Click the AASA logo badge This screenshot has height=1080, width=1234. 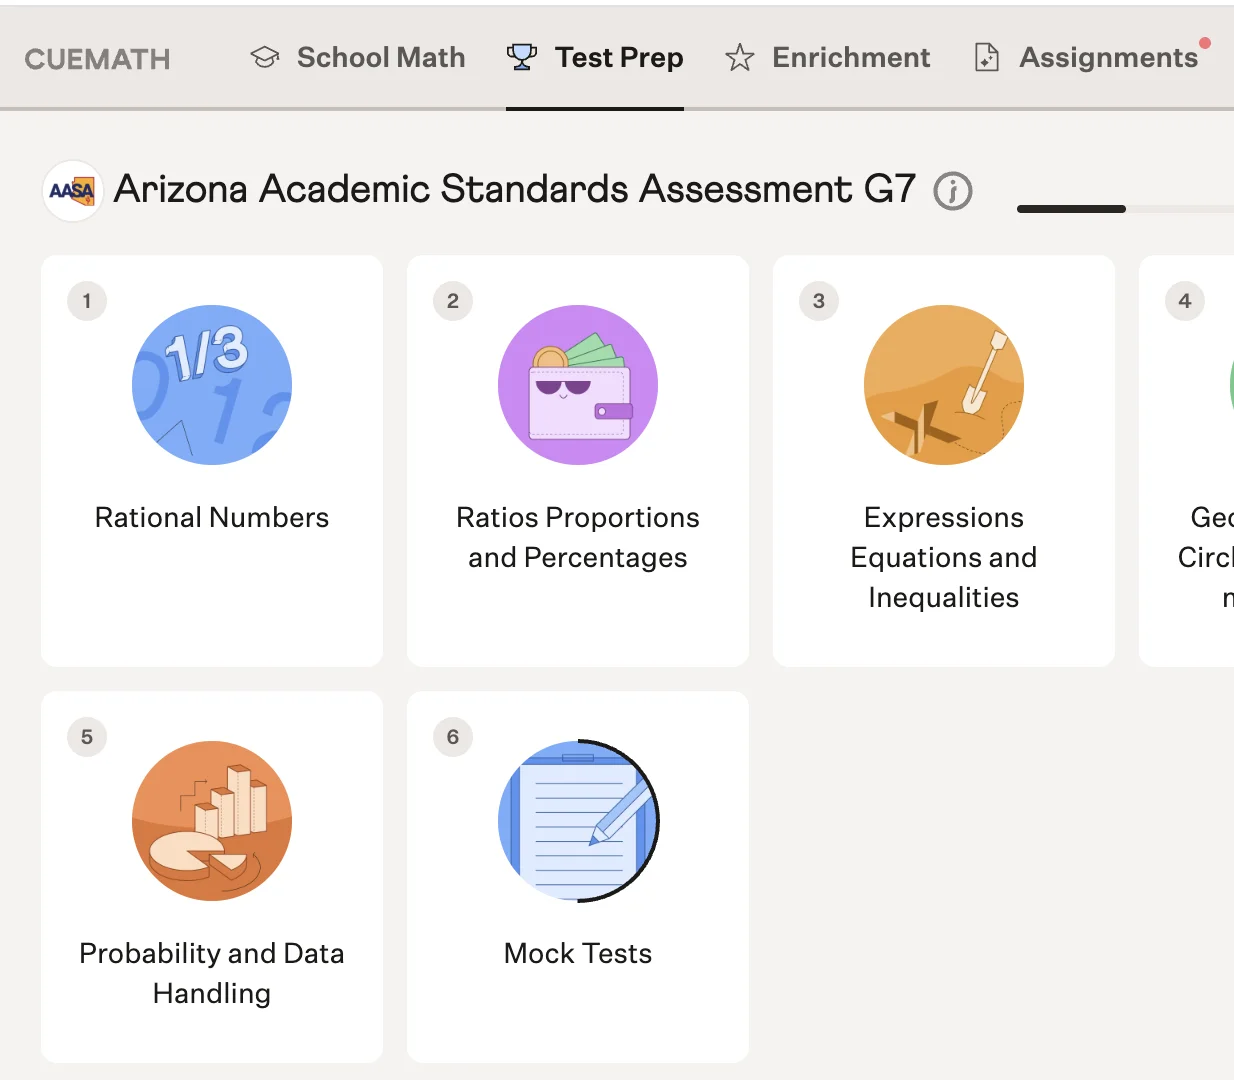click(73, 190)
